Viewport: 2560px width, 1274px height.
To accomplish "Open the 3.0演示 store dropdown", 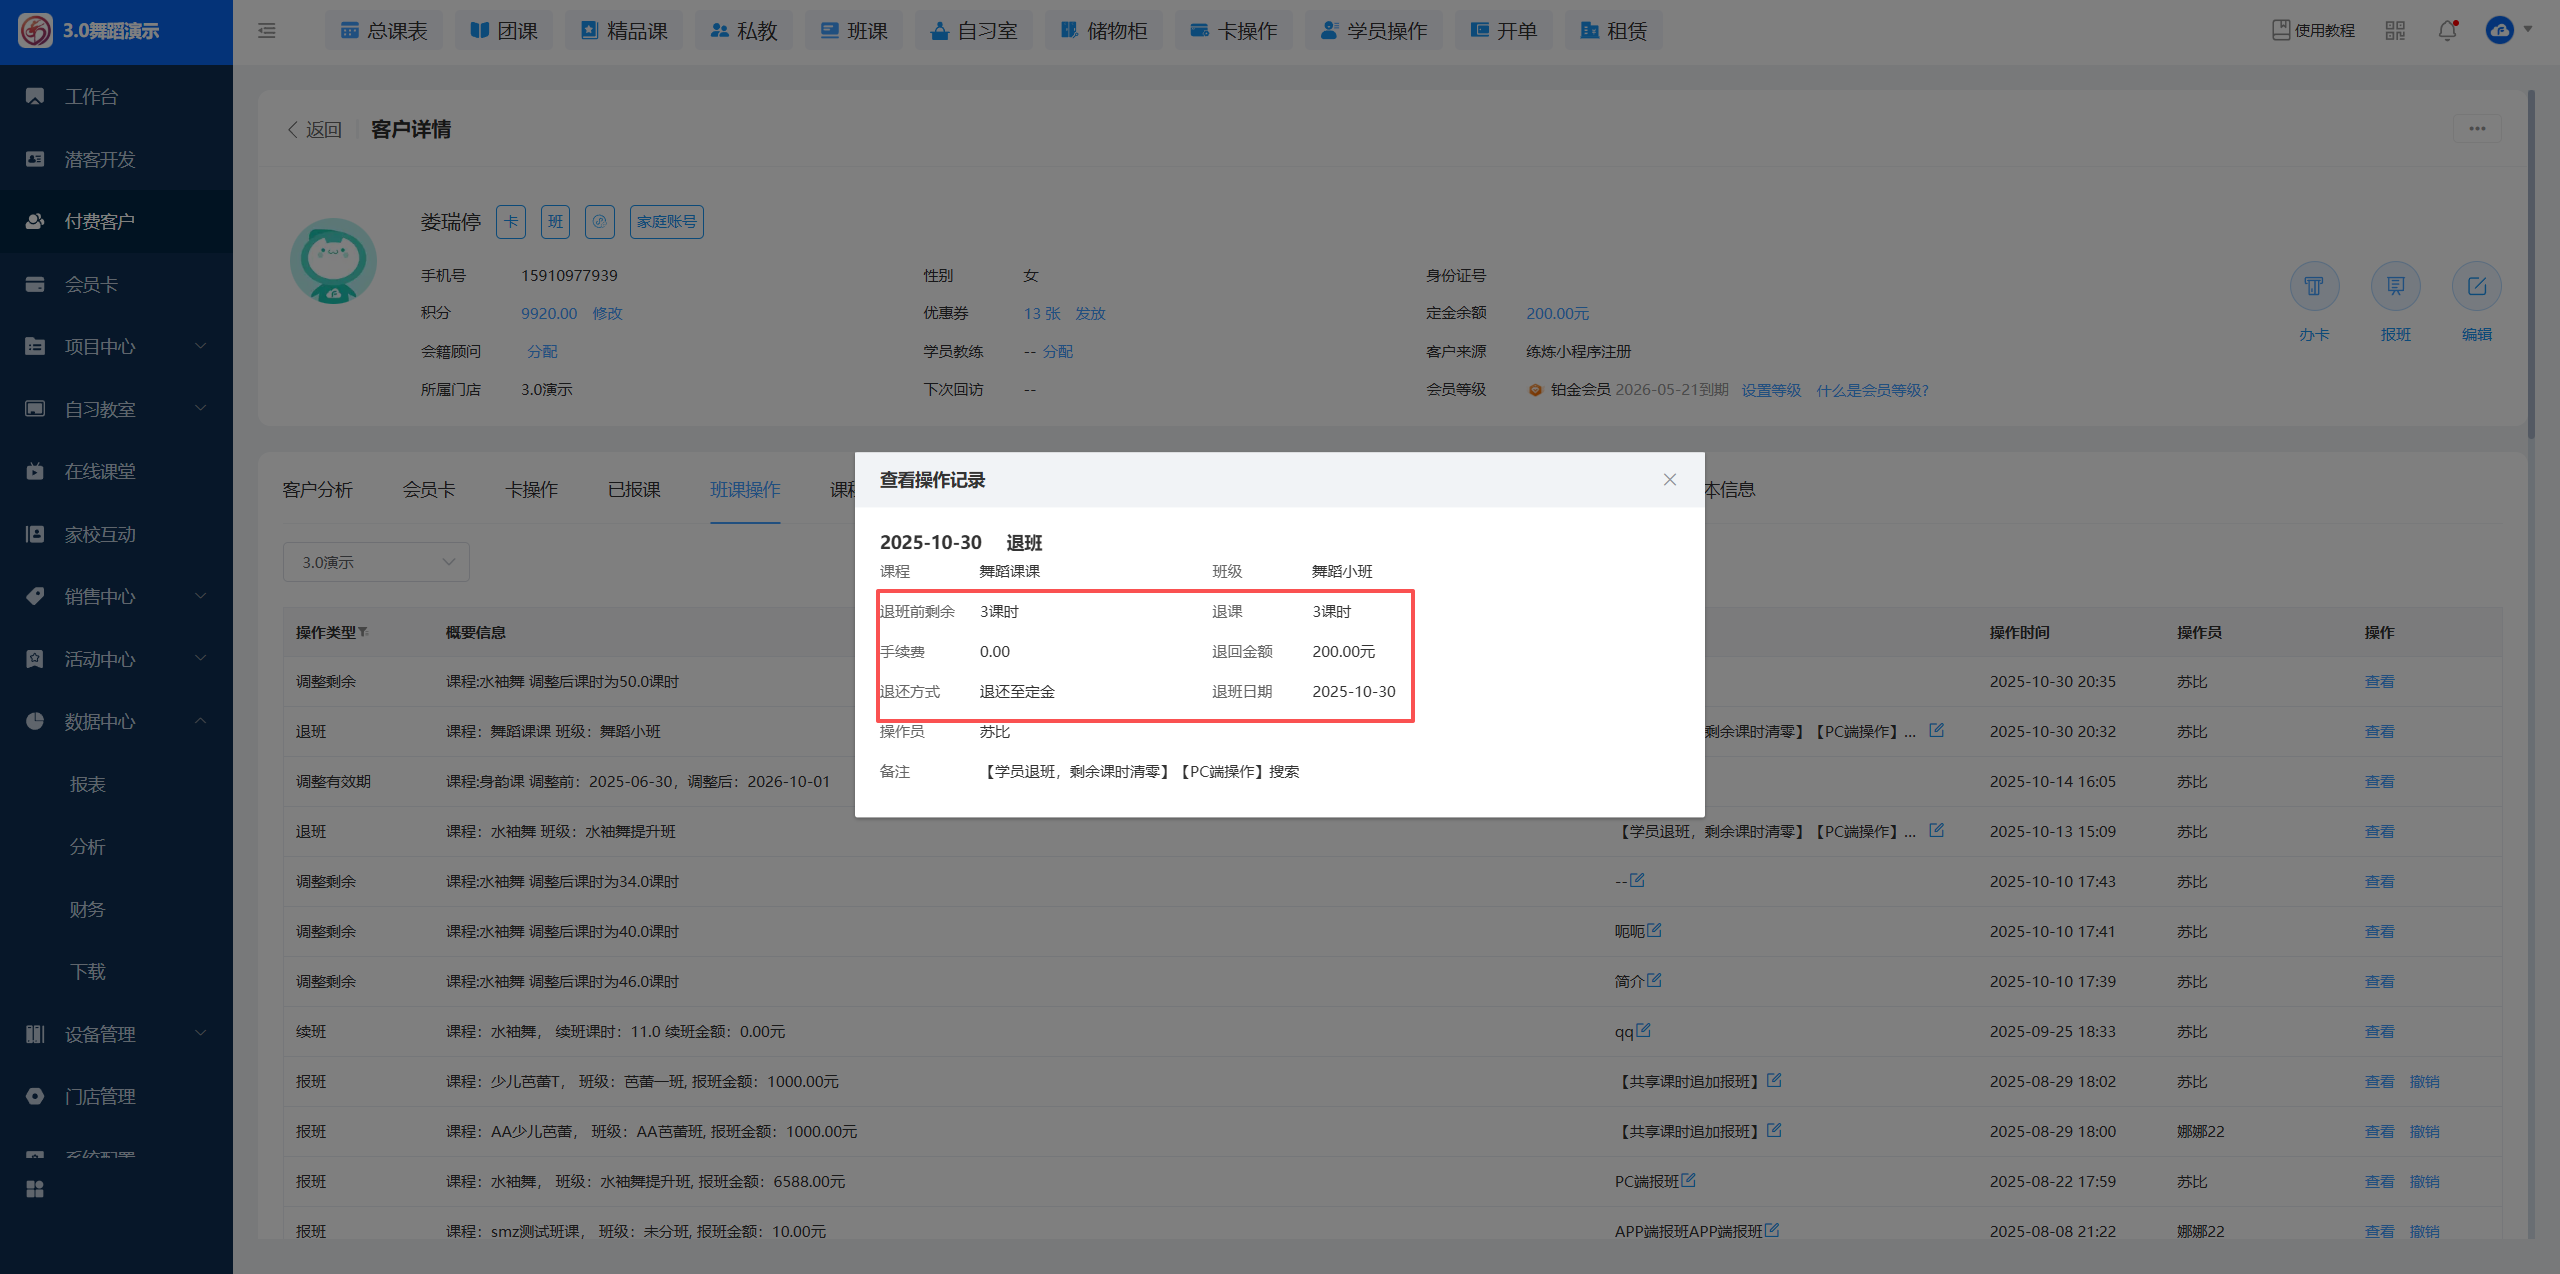I will [376, 562].
